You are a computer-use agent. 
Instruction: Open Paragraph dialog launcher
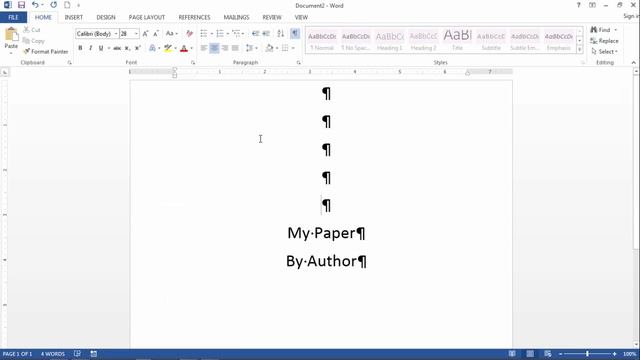(299, 63)
